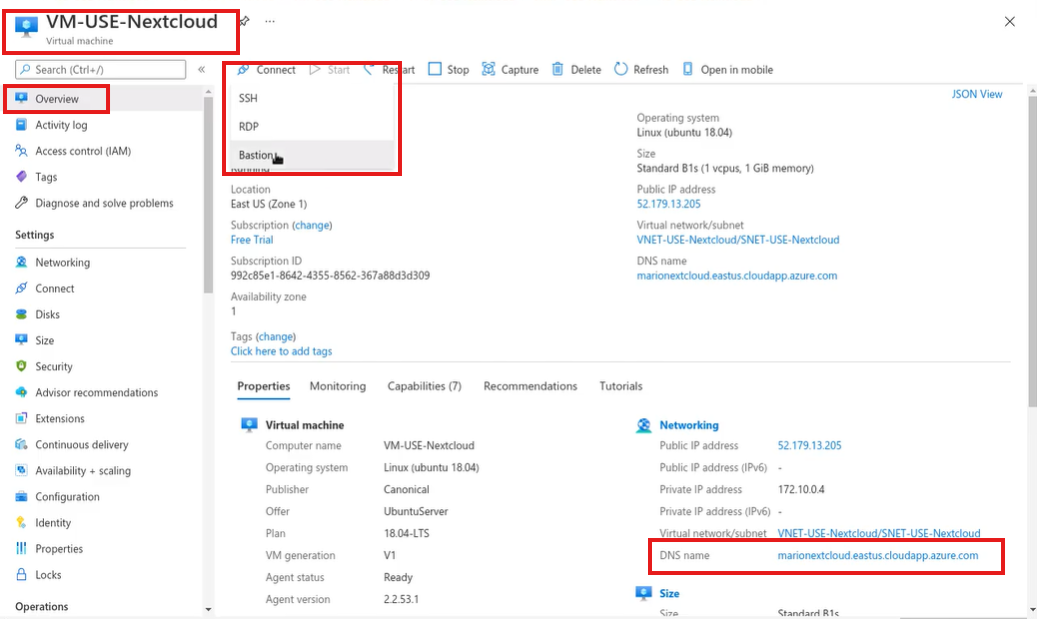Viewport: 1037px width, 619px height.
Task: Click the Disks icon
Action: coord(21,314)
